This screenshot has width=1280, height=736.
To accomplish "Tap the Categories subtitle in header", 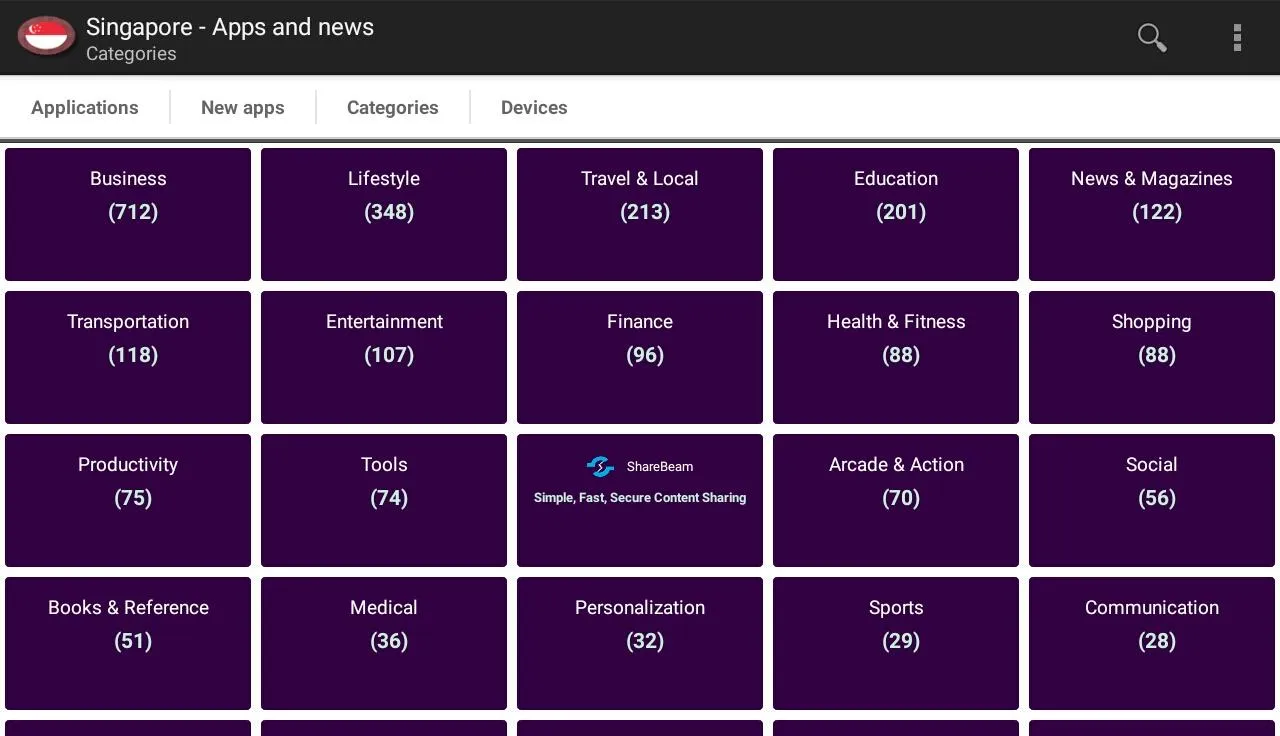I will click(131, 54).
